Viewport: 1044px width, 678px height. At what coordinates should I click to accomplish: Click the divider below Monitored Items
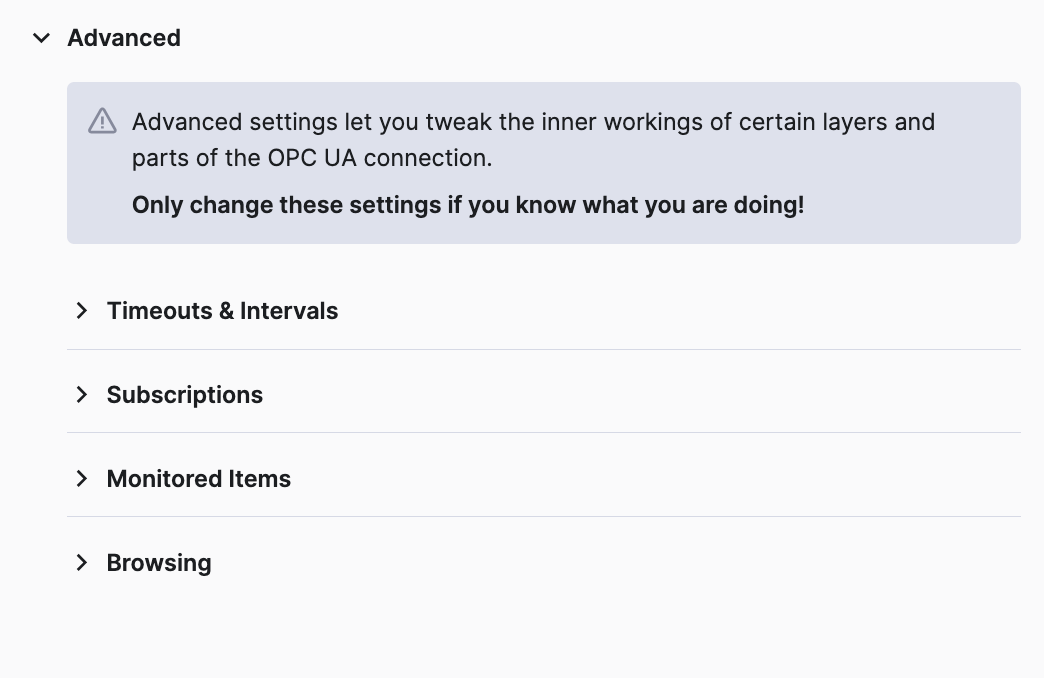543,516
